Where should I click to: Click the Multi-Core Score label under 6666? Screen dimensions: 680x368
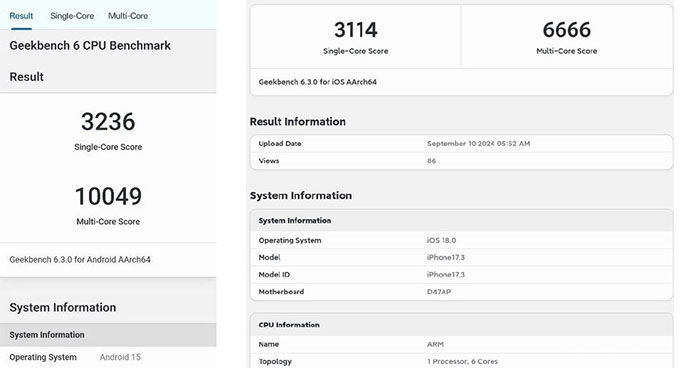click(566, 51)
